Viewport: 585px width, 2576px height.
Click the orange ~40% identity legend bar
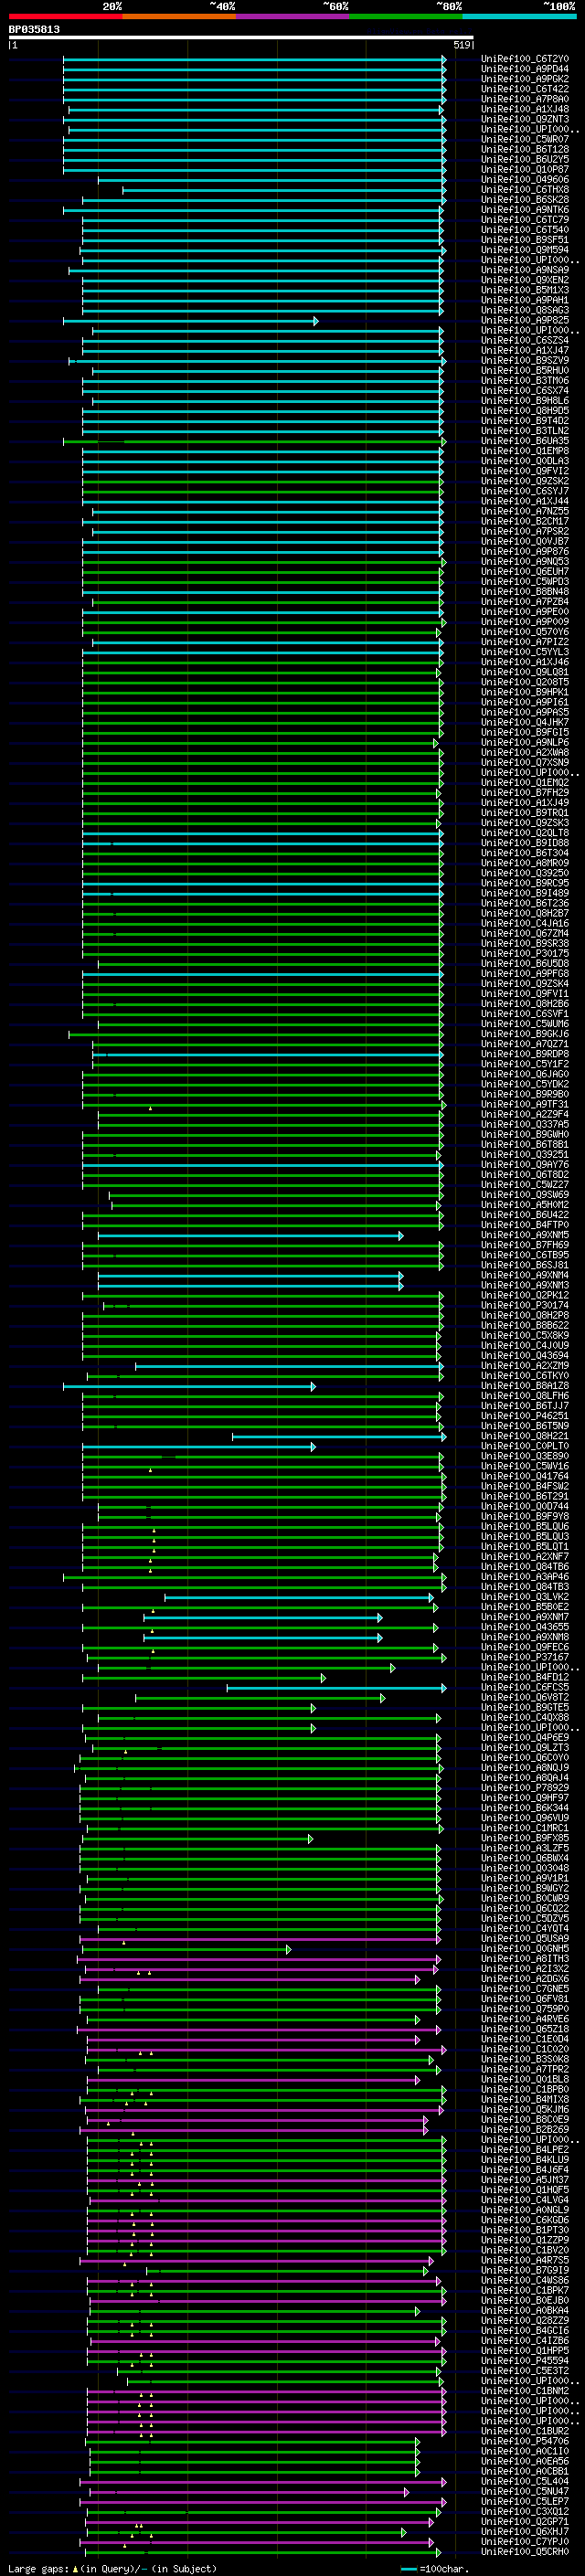[x=179, y=16]
